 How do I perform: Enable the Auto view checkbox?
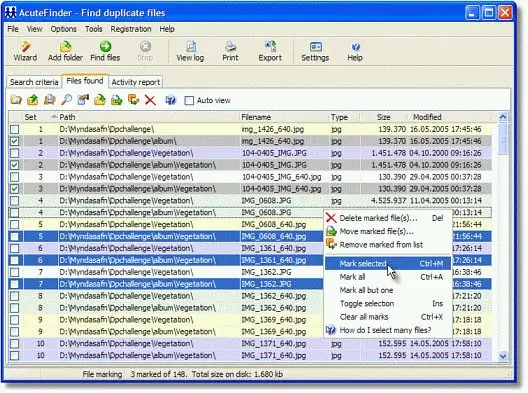coord(189,101)
